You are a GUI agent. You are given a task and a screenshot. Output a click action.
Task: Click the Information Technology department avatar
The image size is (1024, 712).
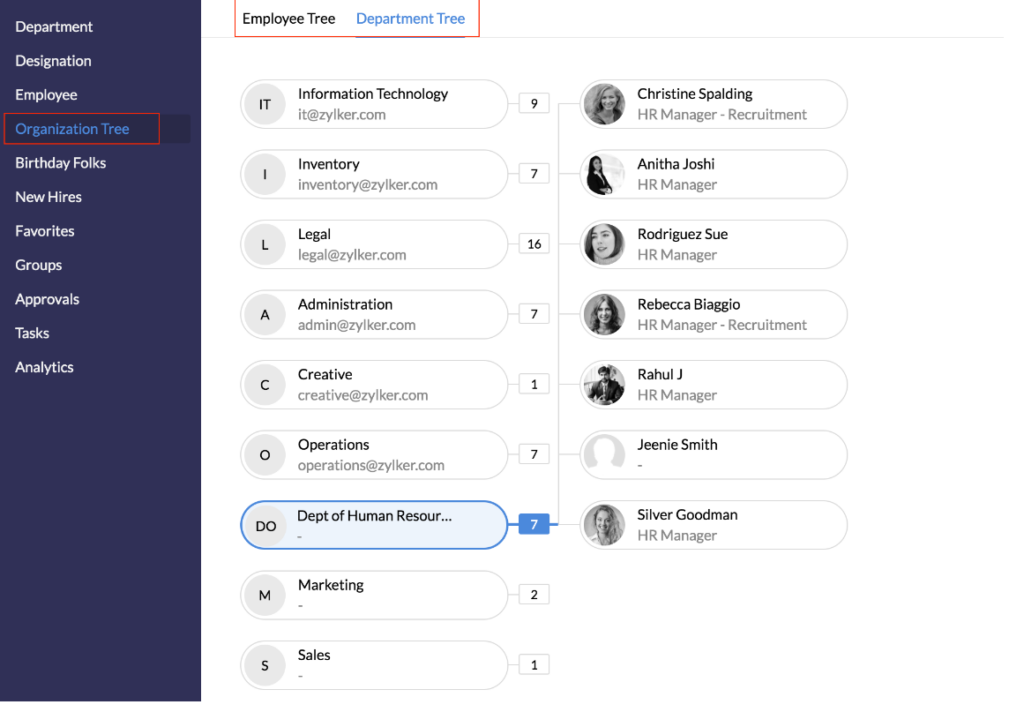pos(265,103)
